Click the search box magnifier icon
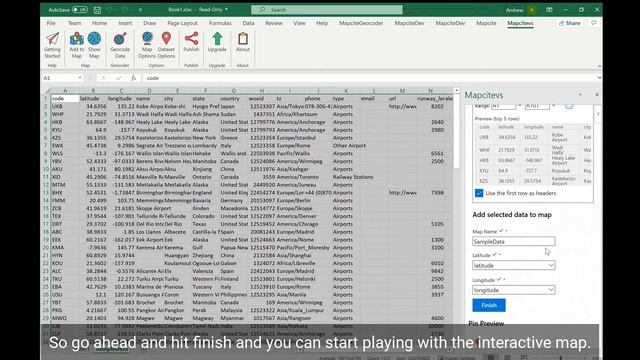Image resolution: width=640 pixels, height=360 pixels. [262, 9]
